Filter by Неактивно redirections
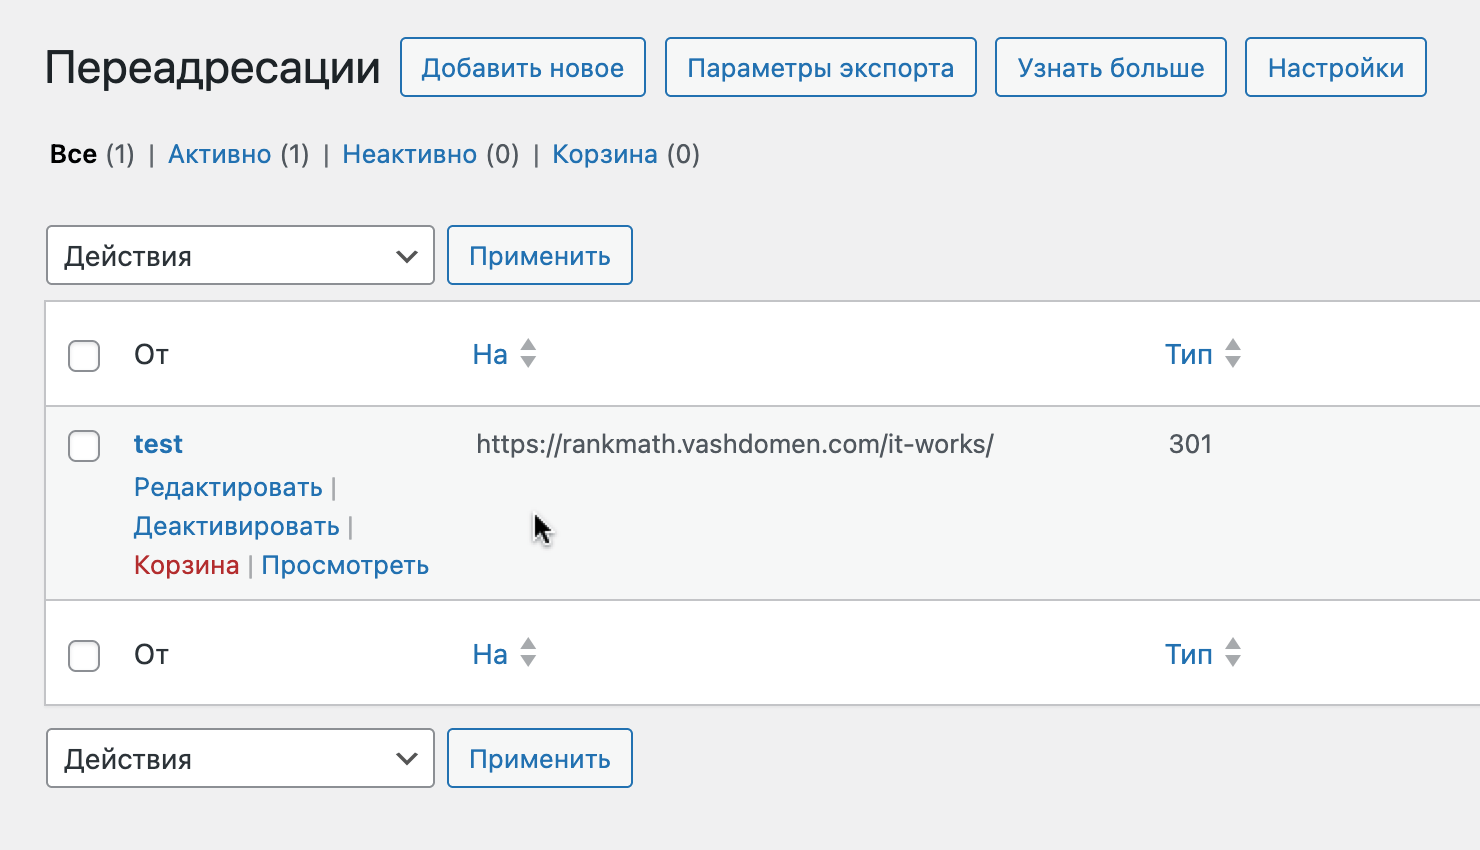The width and height of the screenshot is (1480, 850). (x=409, y=154)
